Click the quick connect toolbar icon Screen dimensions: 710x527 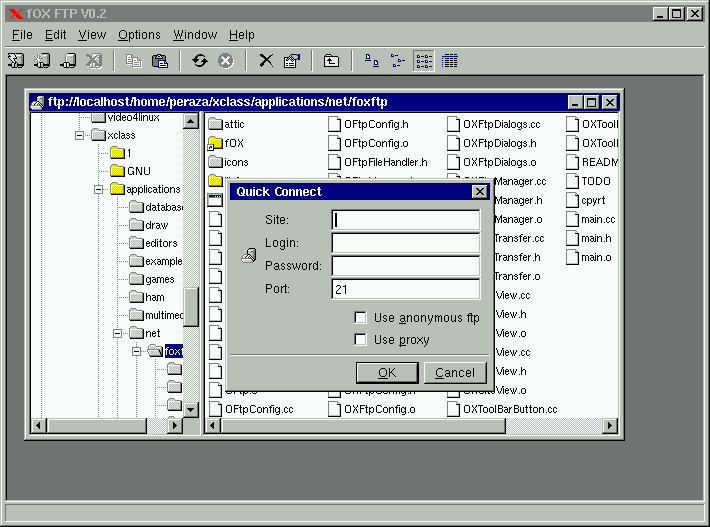point(42,61)
